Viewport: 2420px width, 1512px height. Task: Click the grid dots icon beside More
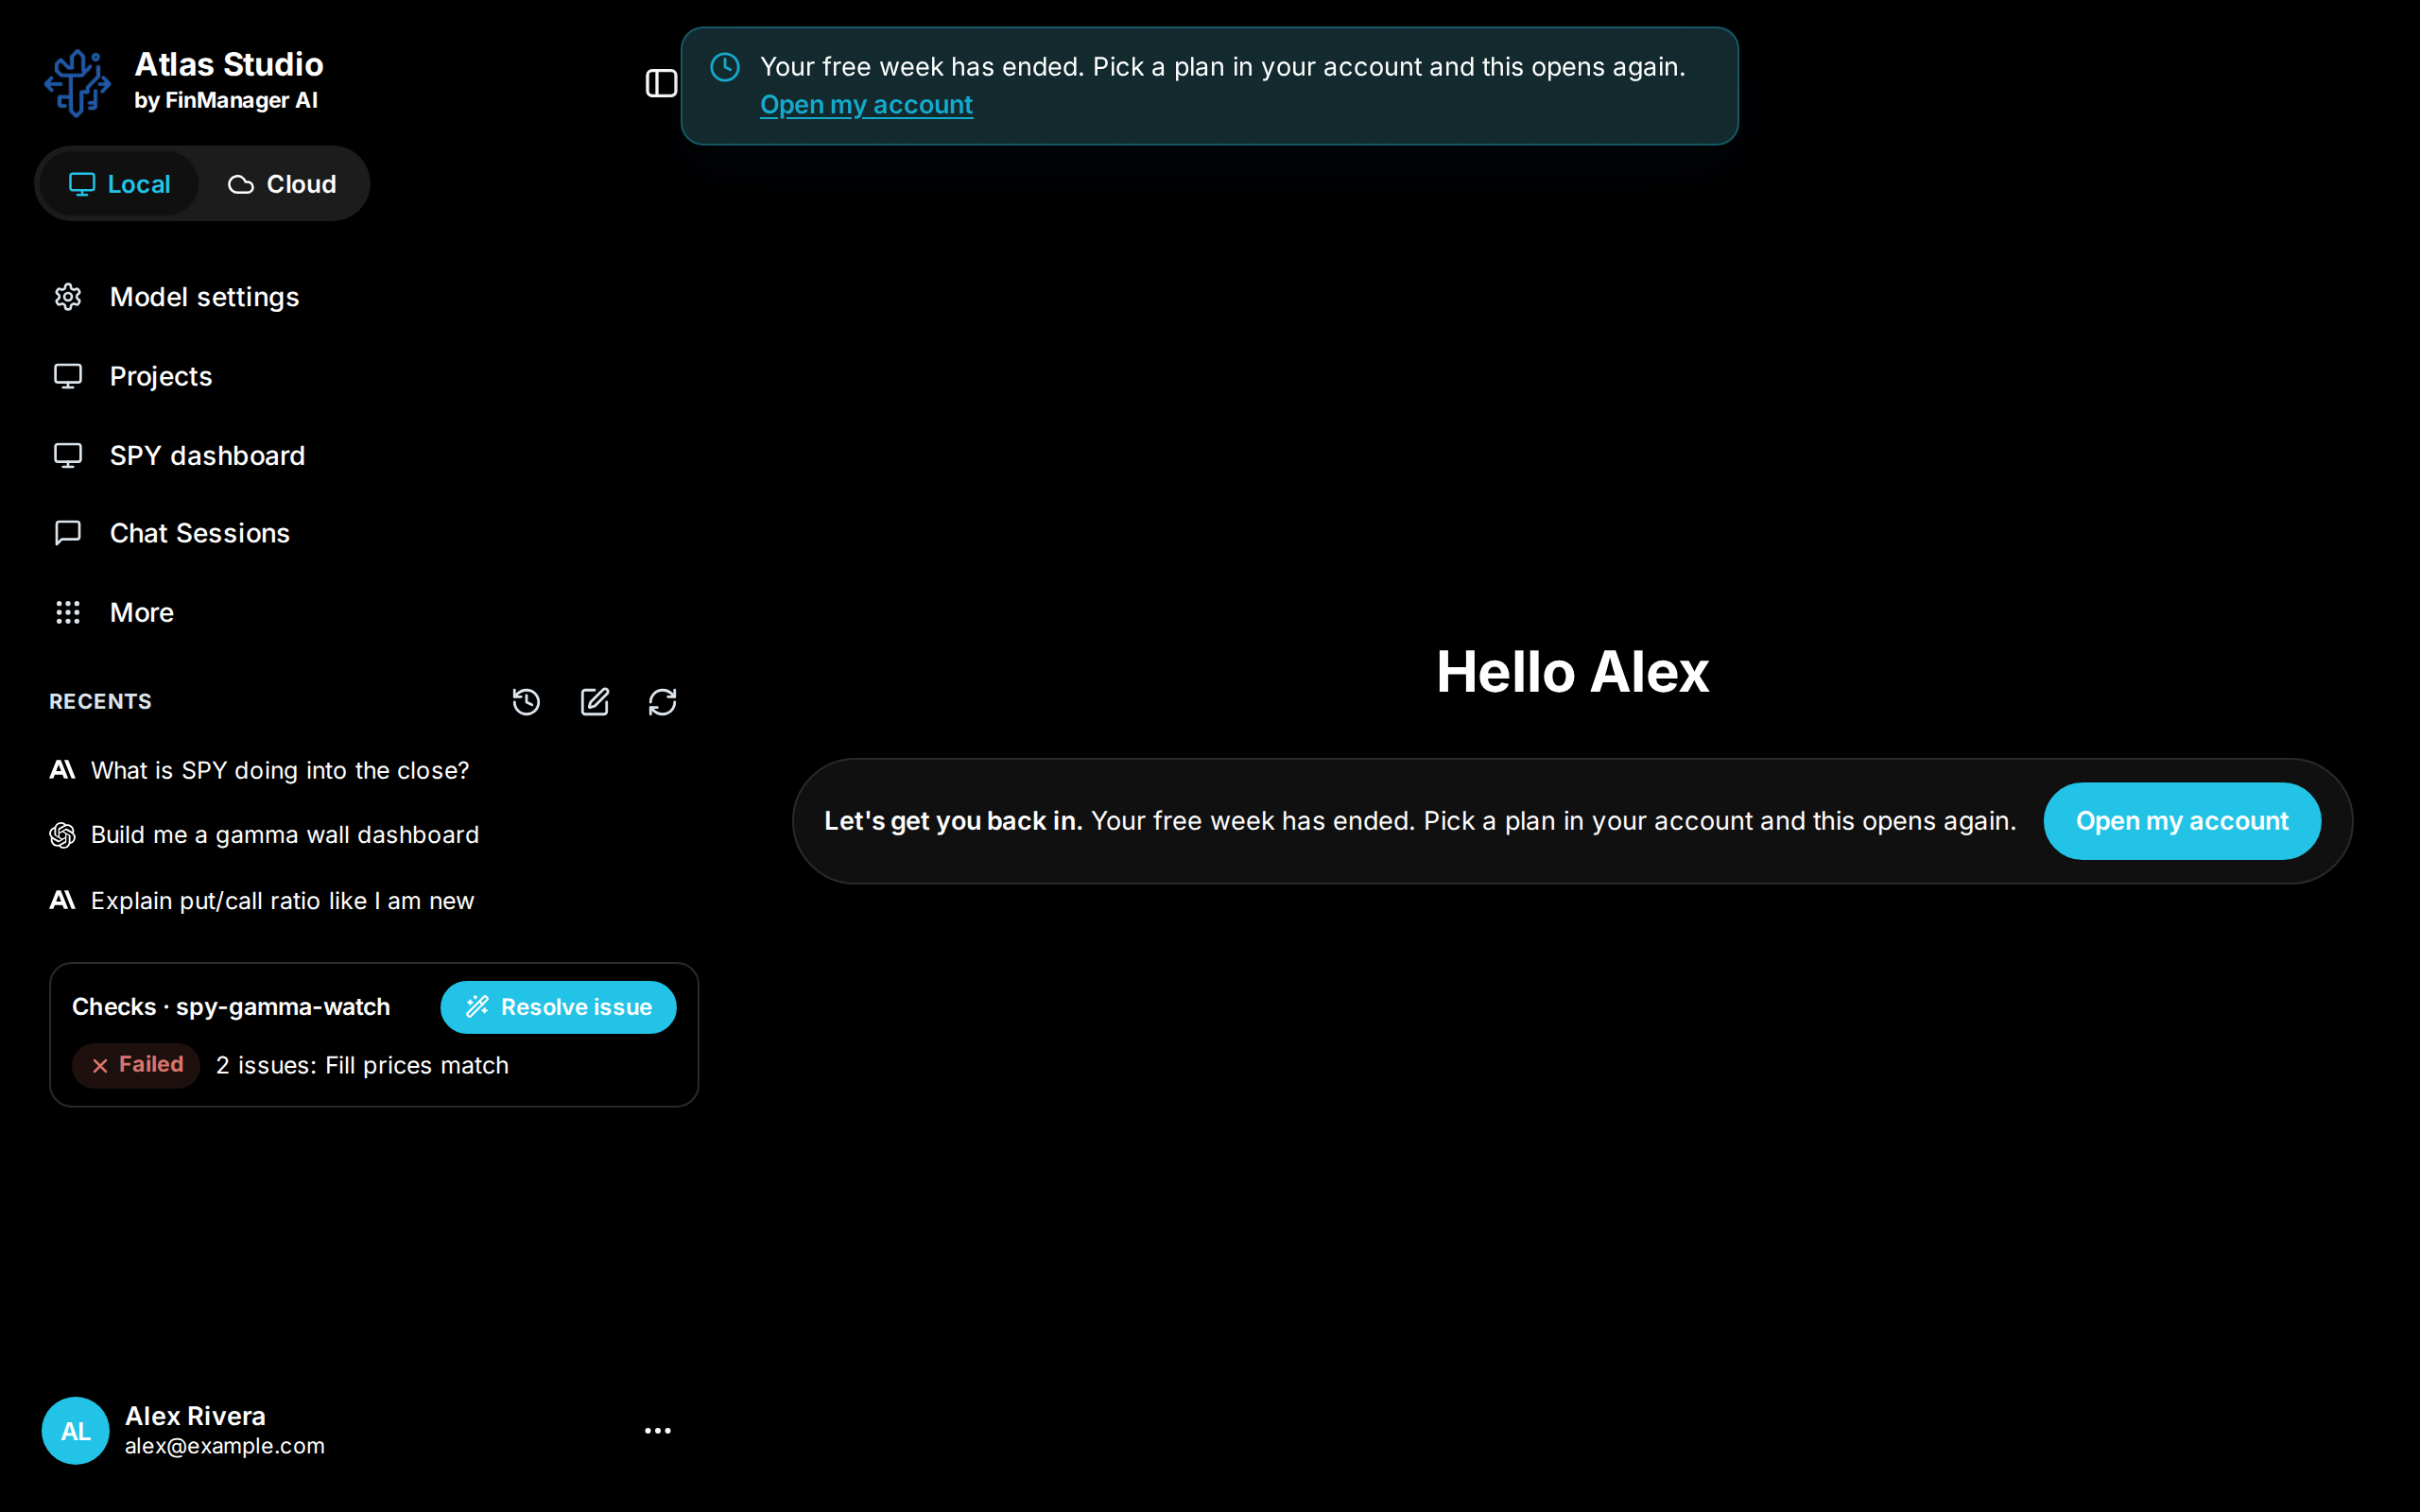pyautogui.click(x=68, y=612)
